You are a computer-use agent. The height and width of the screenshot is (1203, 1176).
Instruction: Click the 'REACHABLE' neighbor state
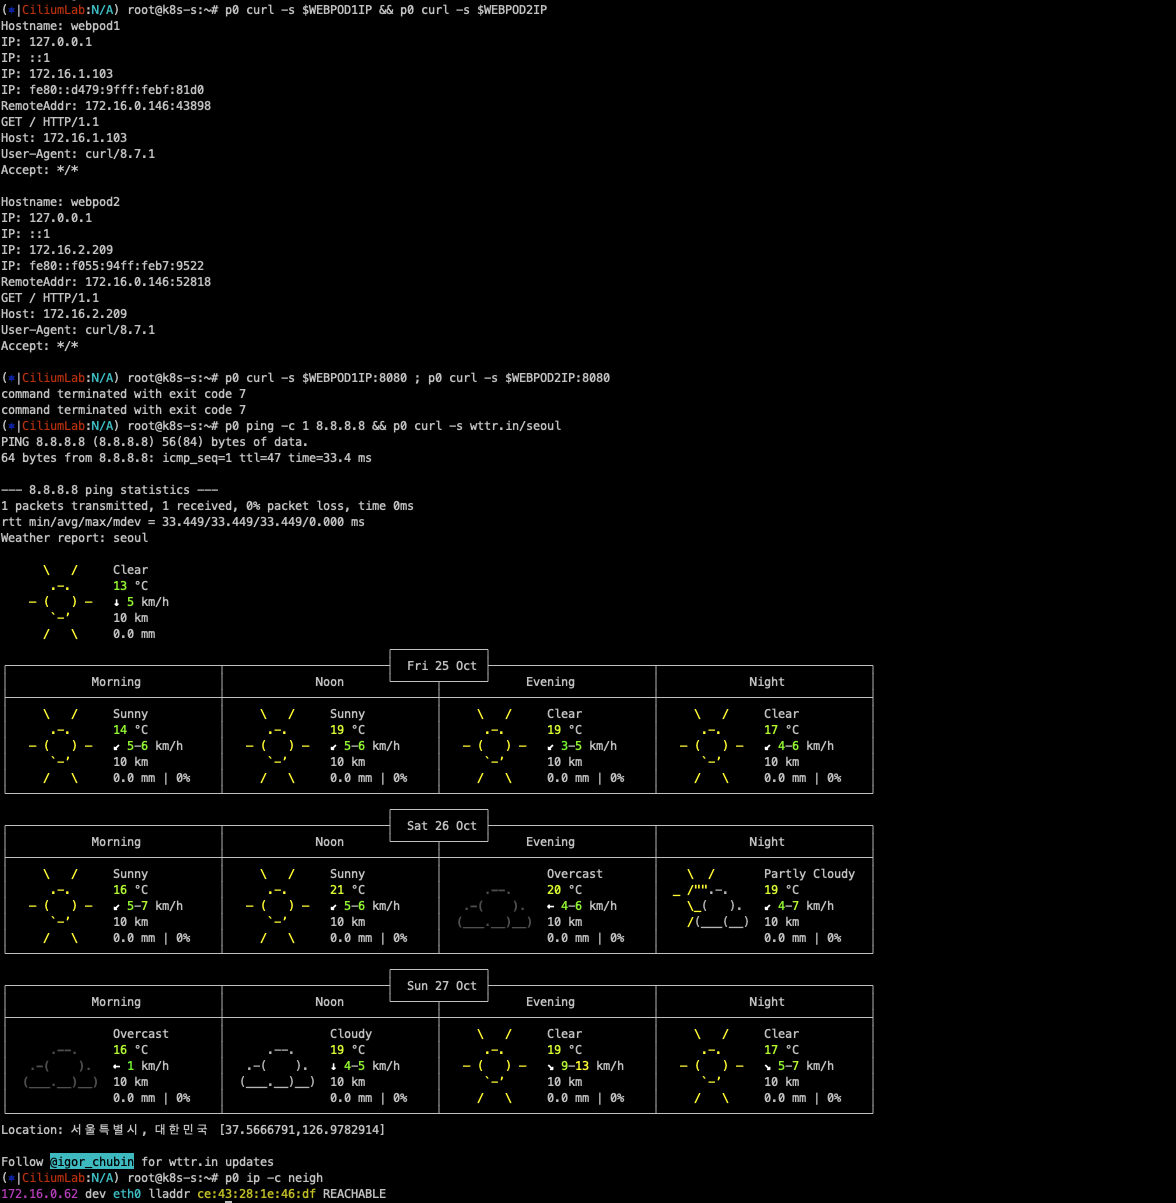pos(354,1194)
